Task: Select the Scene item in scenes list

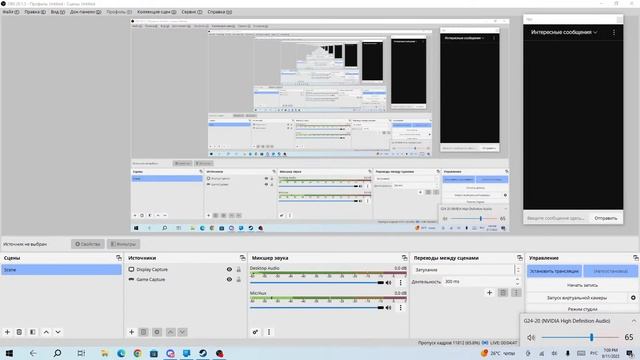Action: coord(61,270)
